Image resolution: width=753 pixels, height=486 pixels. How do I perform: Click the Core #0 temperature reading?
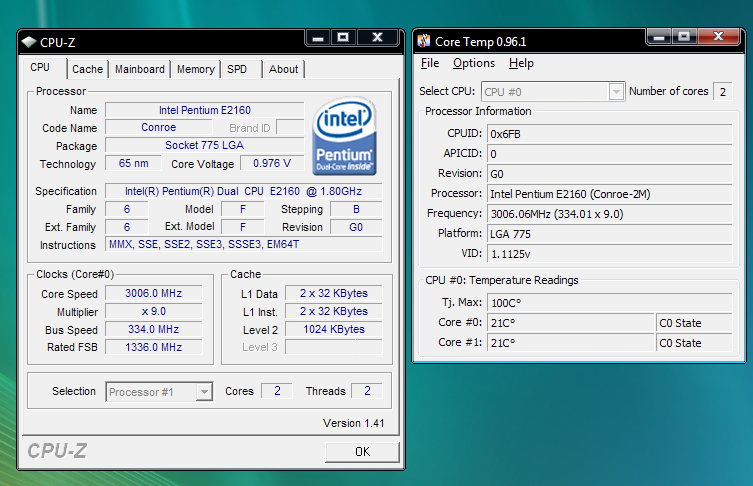point(571,323)
